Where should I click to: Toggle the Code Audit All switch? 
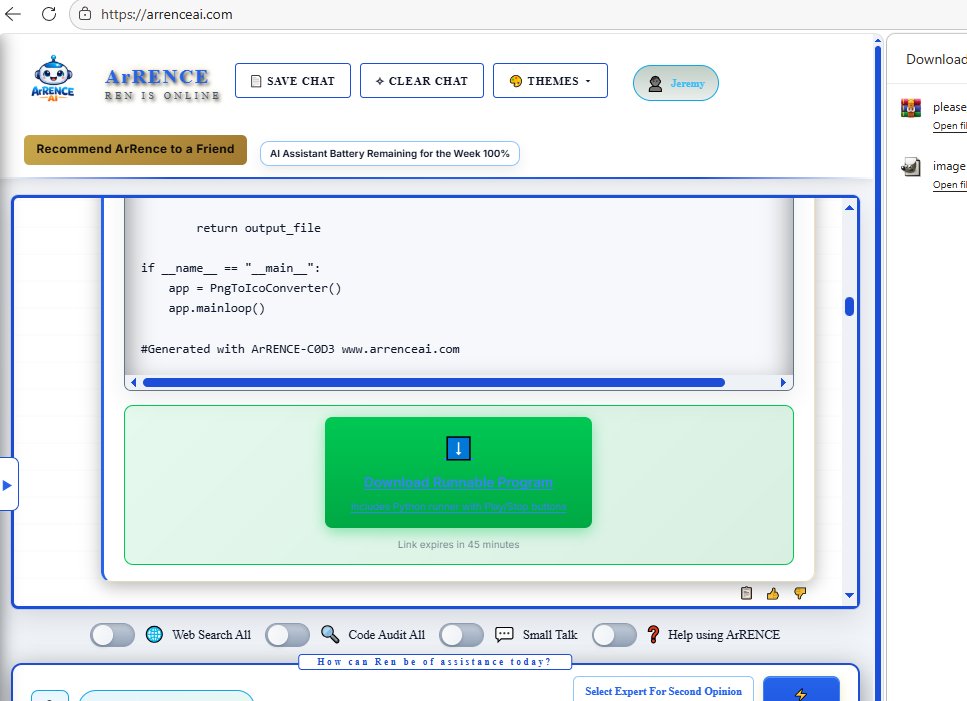click(x=287, y=635)
